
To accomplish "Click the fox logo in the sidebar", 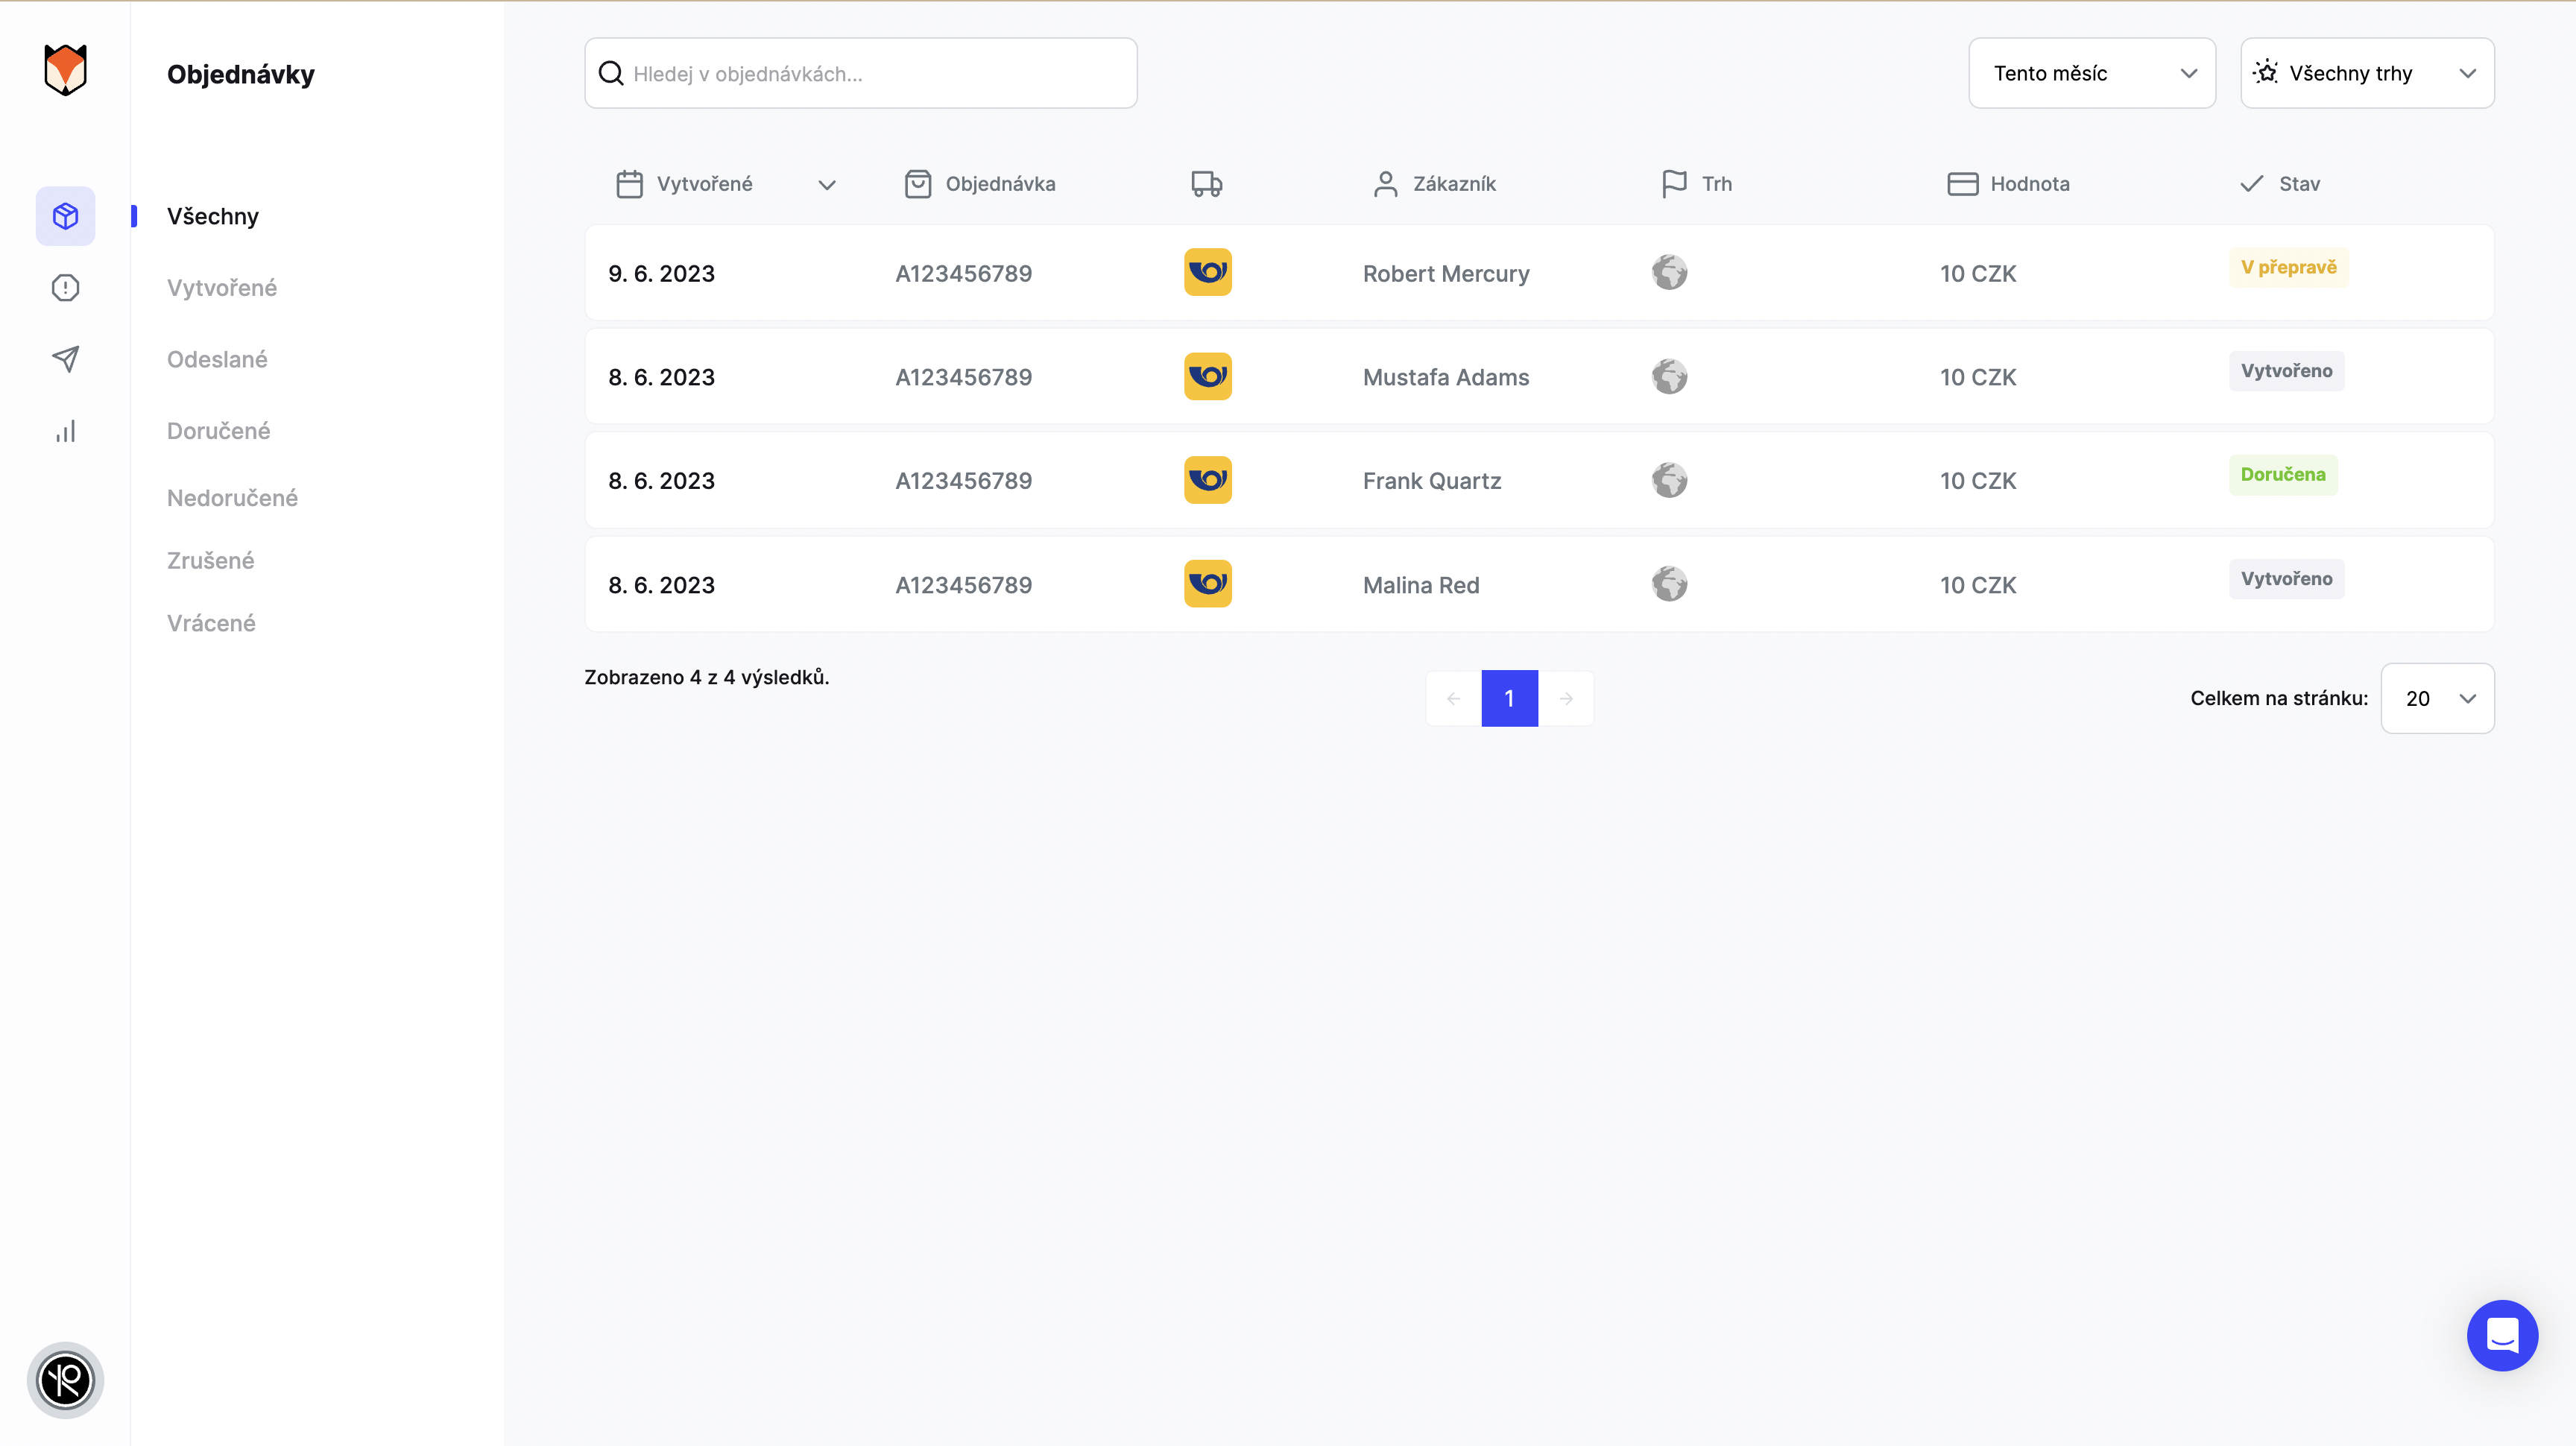I will click(x=65, y=70).
